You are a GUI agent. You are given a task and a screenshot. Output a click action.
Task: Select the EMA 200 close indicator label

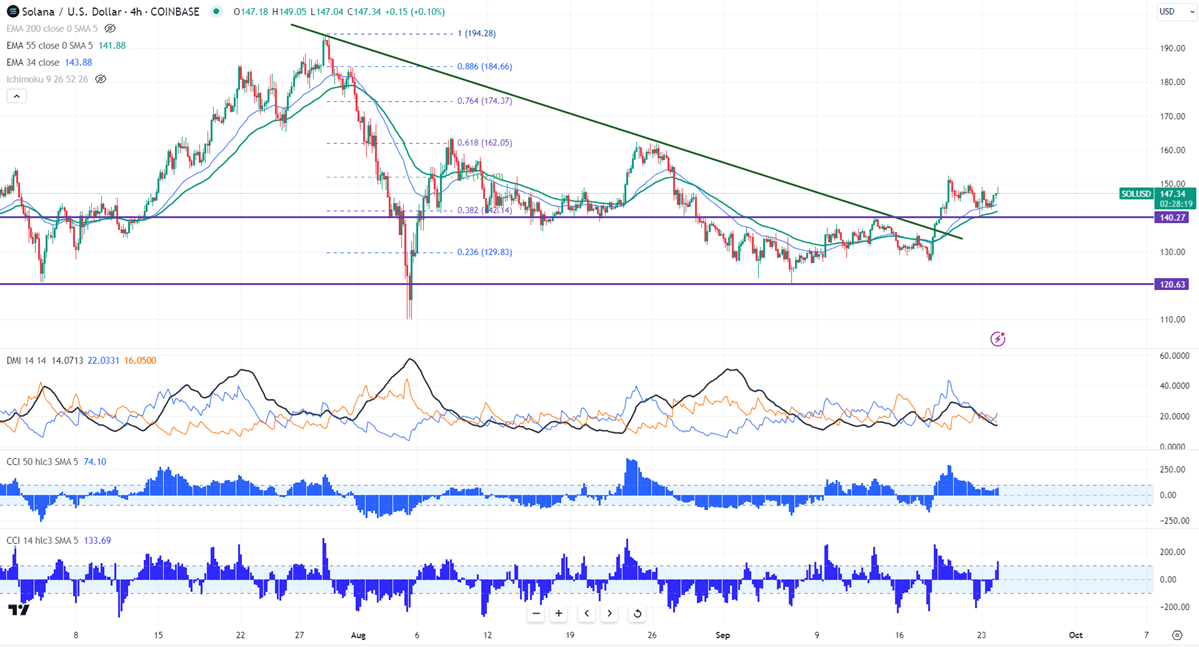[x=52, y=28]
